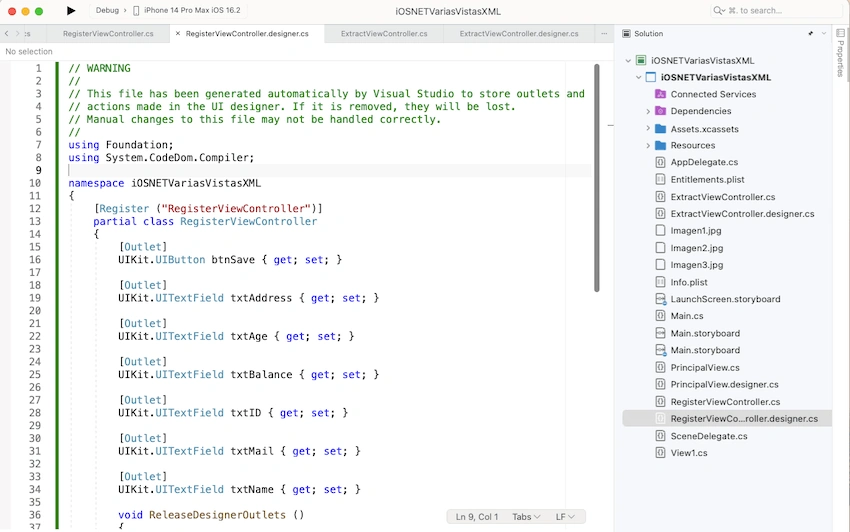Image resolution: width=850 pixels, height=532 pixels.
Task: Click 'ReleaseDesignerOutlets' method name in code
Action: click(217, 515)
